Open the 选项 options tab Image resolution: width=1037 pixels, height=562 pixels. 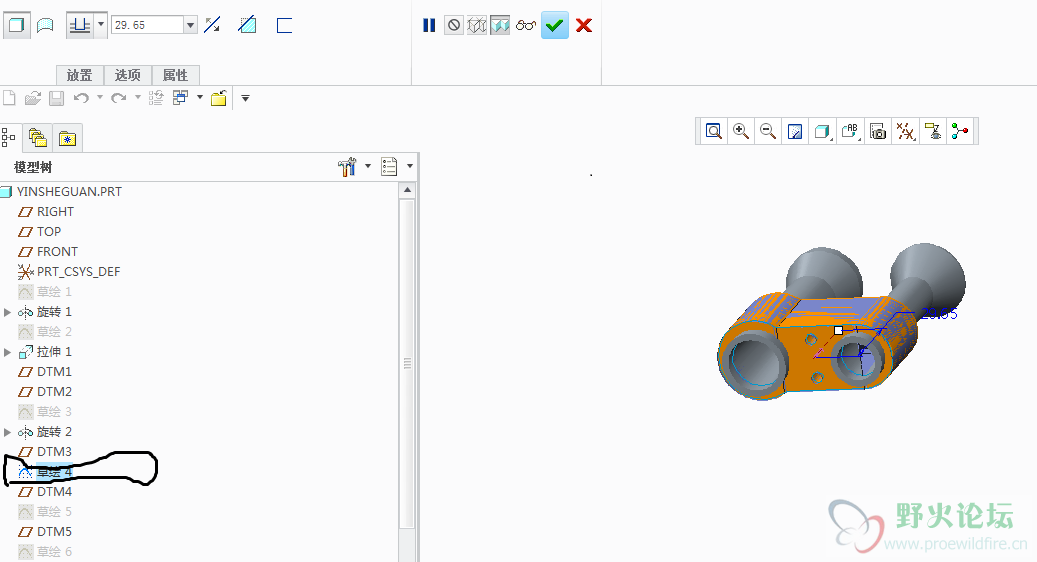click(x=128, y=75)
